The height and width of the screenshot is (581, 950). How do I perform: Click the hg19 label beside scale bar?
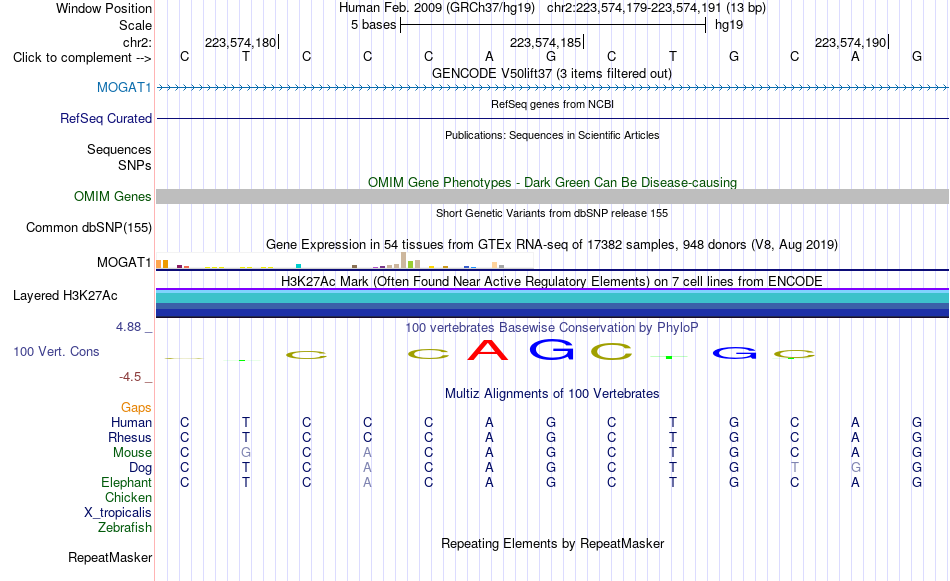tap(729, 25)
